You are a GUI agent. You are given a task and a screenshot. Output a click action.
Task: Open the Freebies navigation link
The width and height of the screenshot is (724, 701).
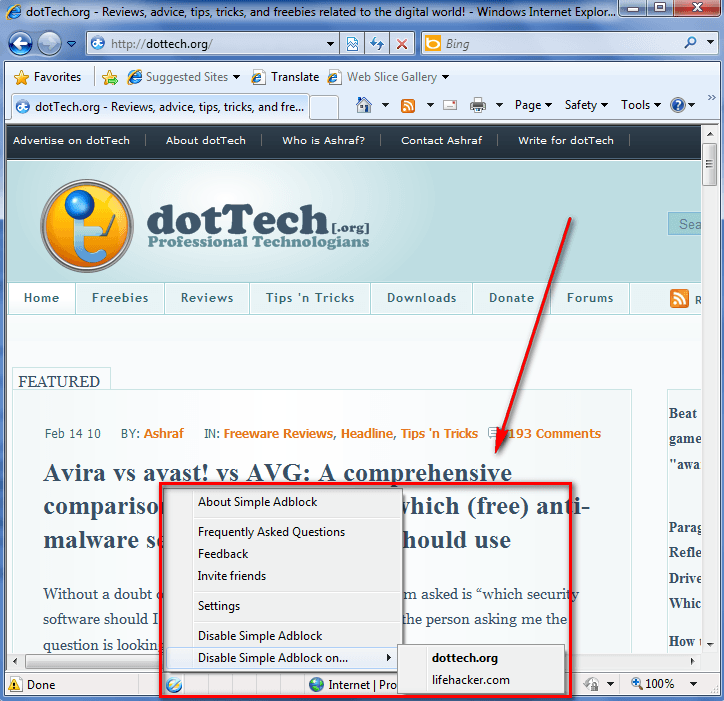(120, 298)
